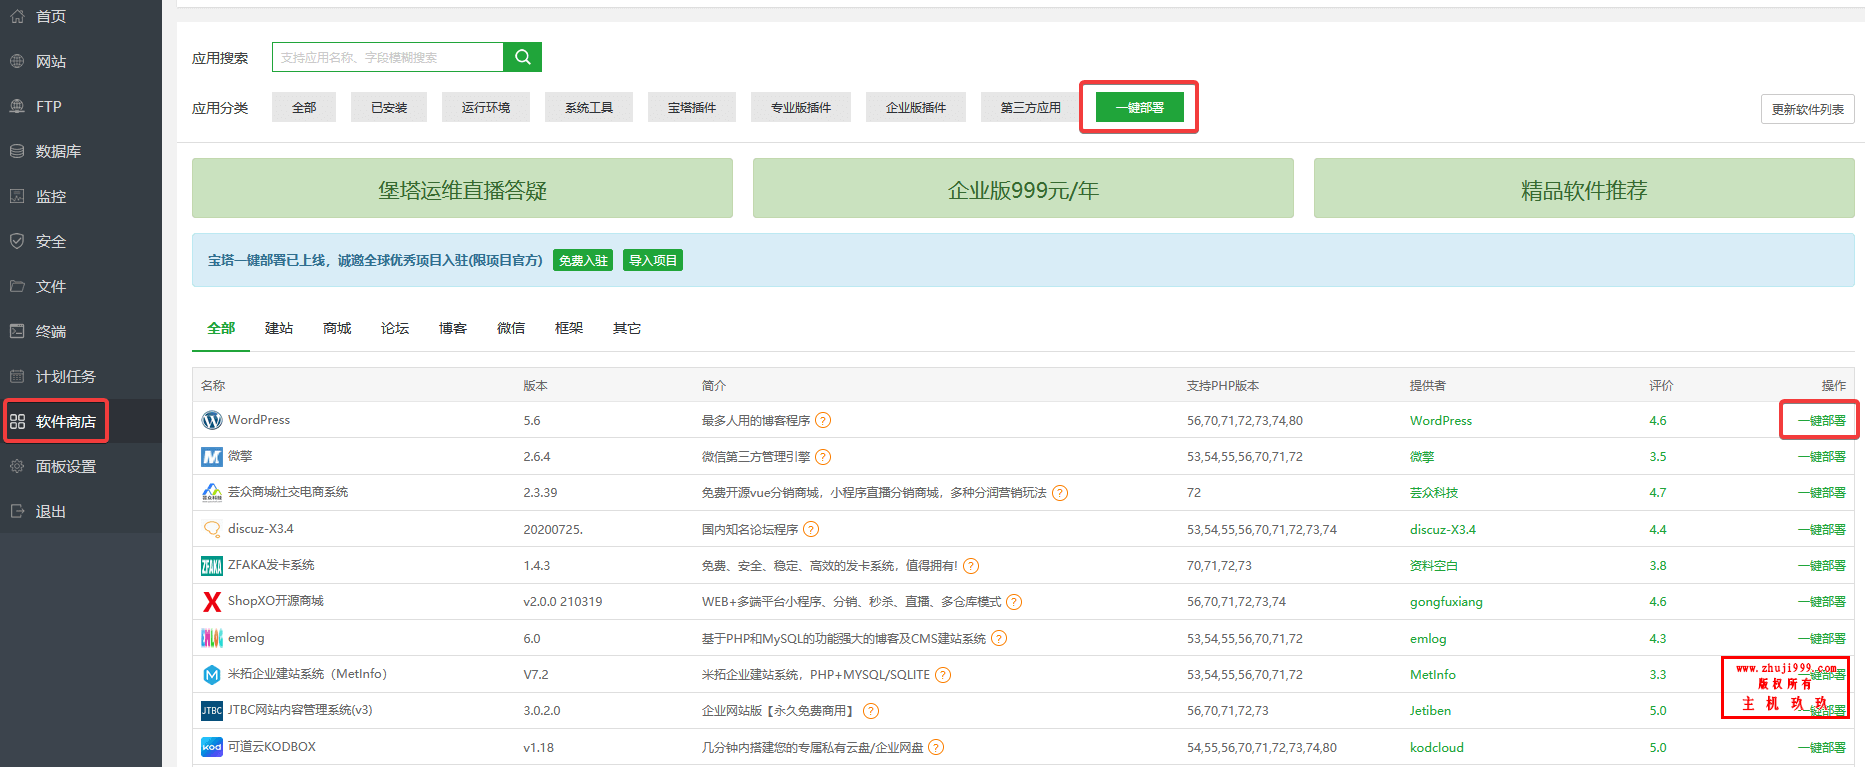The width and height of the screenshot is (1865, 767).
Task: Open the 企业版999元/年 banner
Action: pos(1023,188)
